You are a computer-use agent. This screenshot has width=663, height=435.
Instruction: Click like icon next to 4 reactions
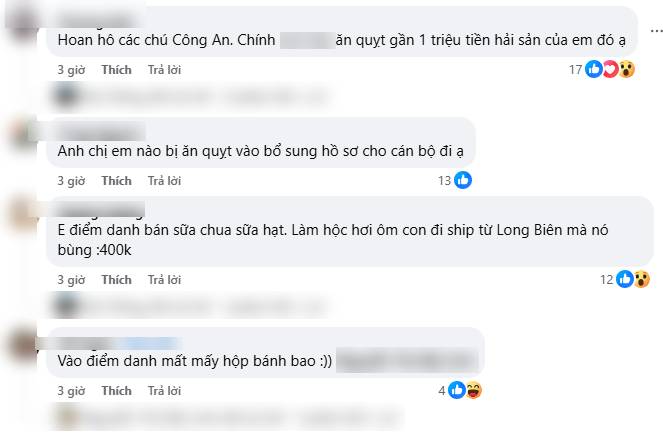coord(457,390)
